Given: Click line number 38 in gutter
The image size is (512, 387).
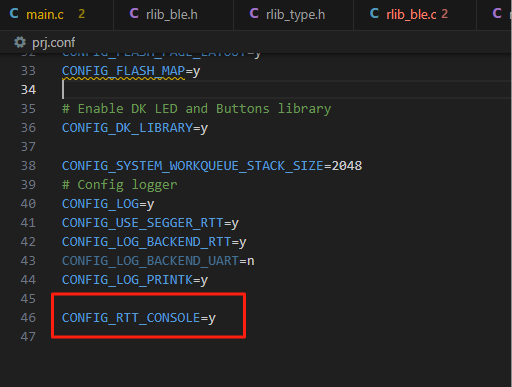Looking at the screenshot, I should click(x=28, y=166).
